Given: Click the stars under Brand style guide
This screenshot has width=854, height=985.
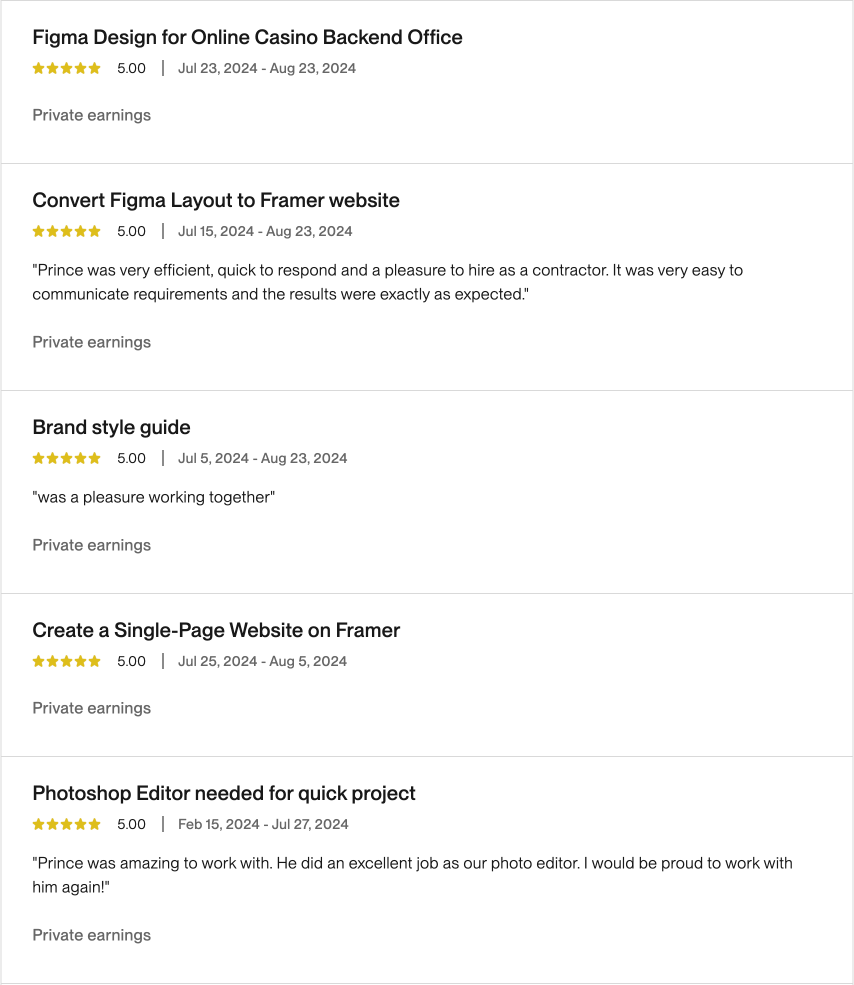Looking at the screenshot, I should (x=67, y=459).
